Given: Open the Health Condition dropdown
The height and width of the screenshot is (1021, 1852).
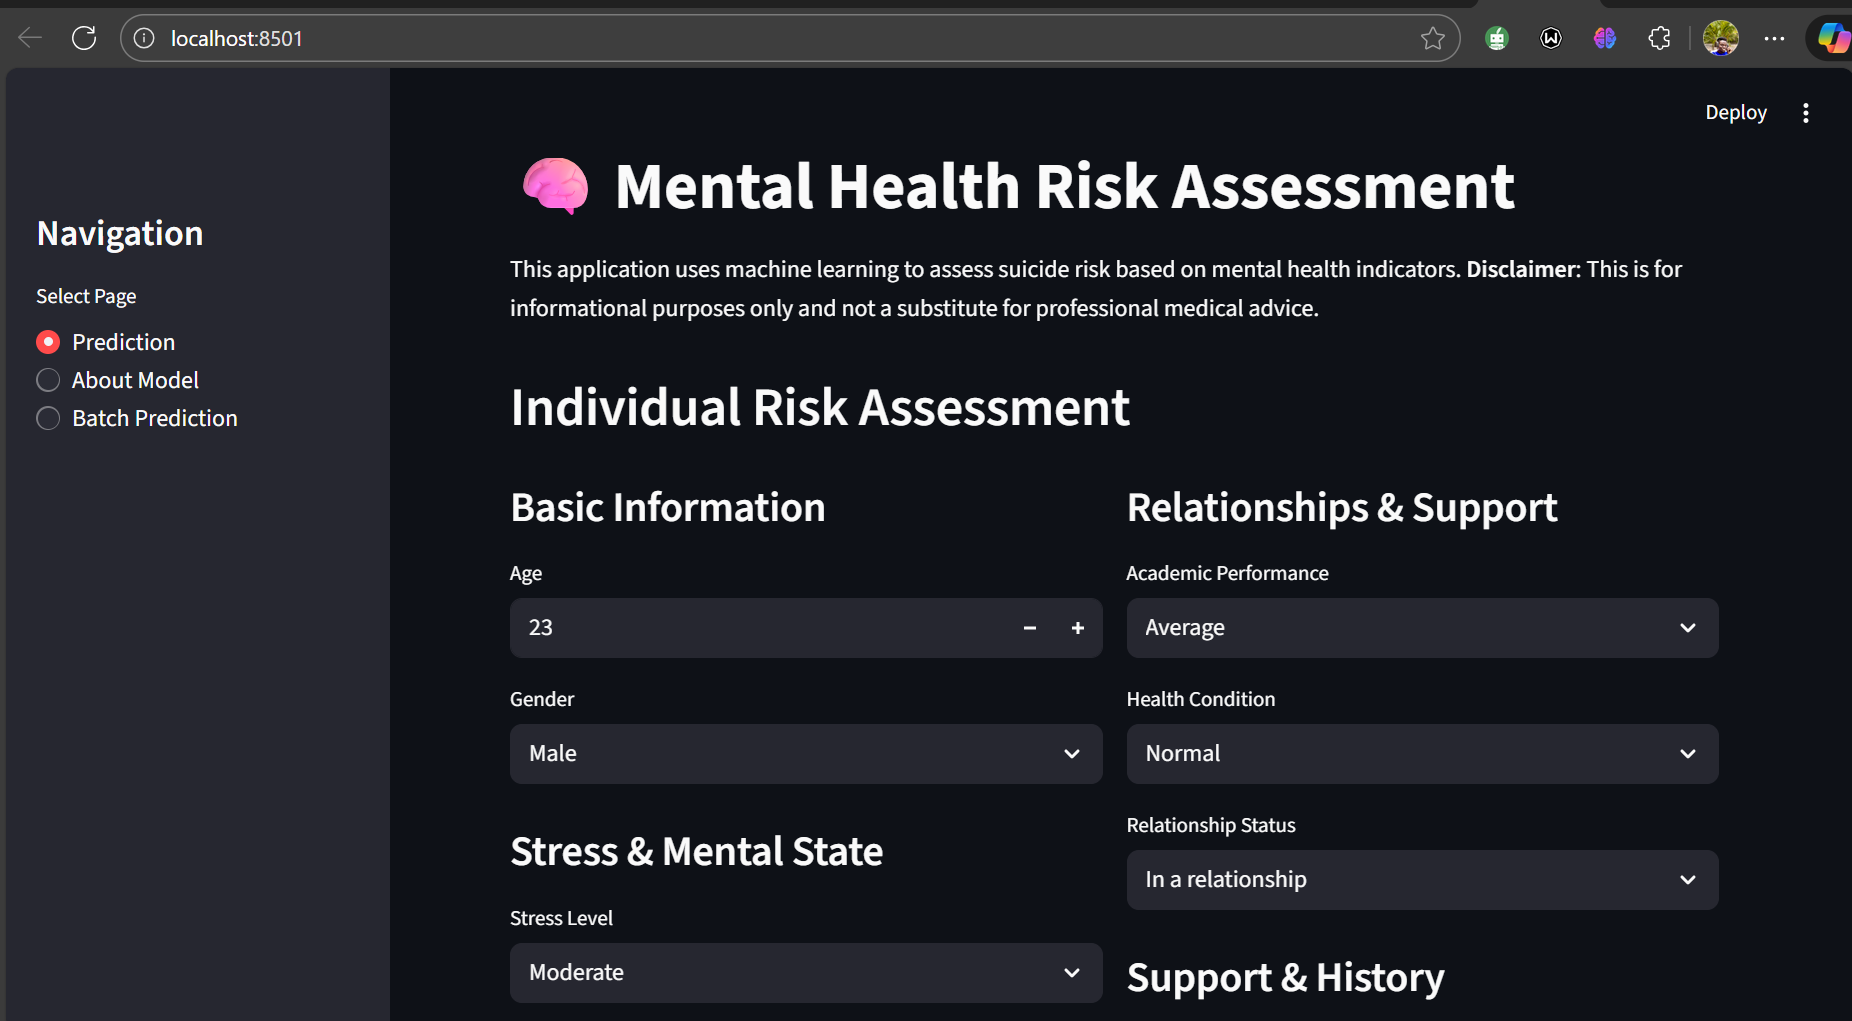Looking at the screenshot, I should click(1421, 753).
